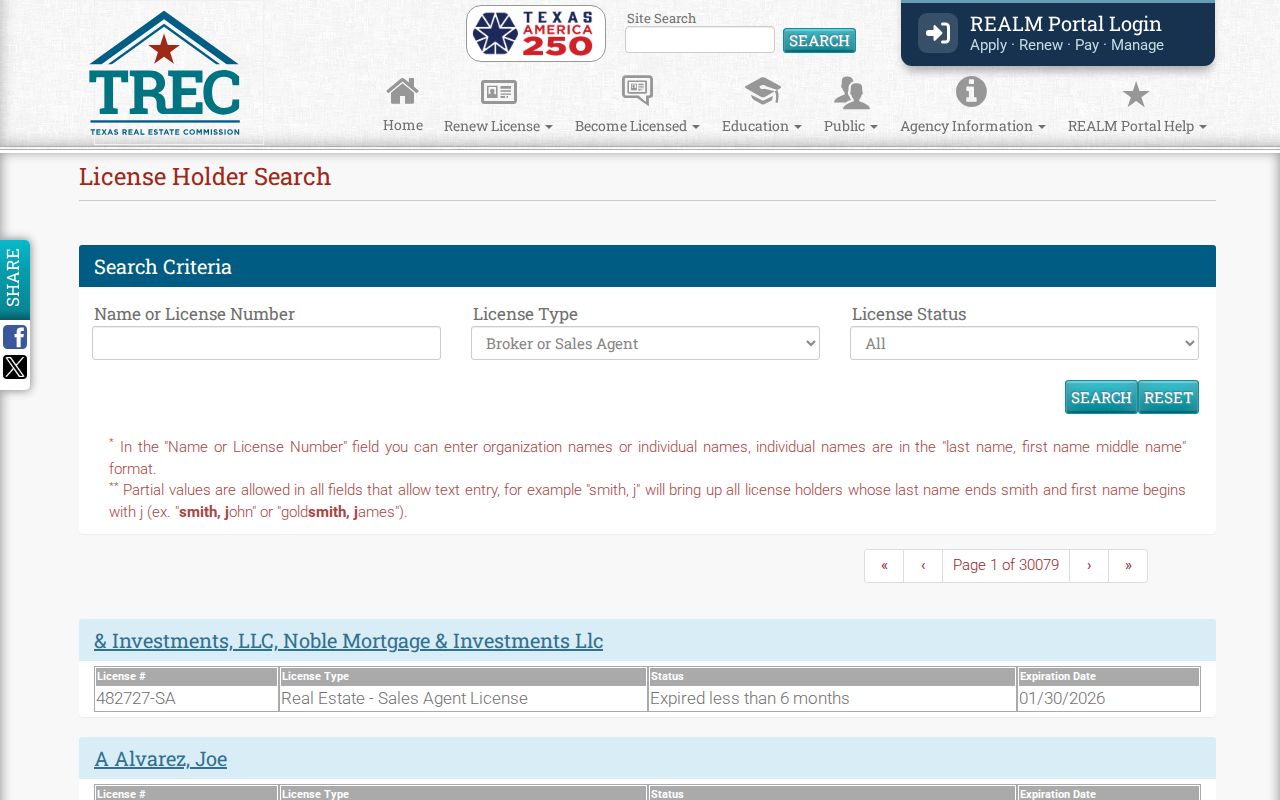Open the A Alvarez, Joe record
Image resolution: width=1280 pixels, height=800 pixels.
[160, 759]
